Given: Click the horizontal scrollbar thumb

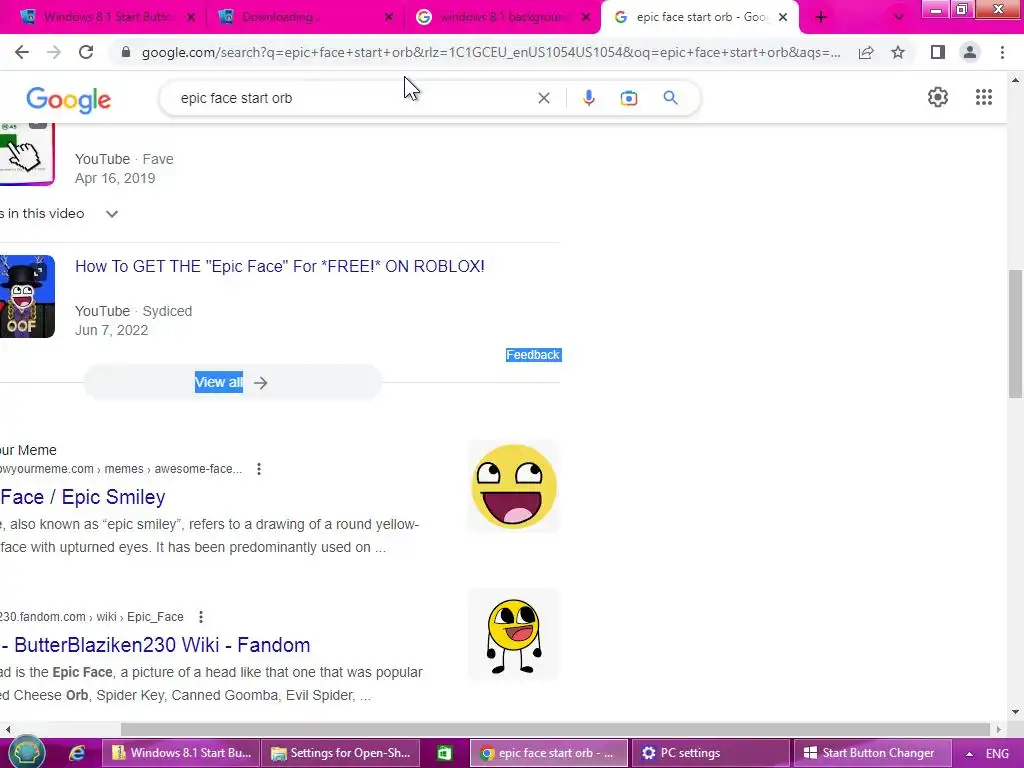Looking at the screenshot, I should coord(555,729).
